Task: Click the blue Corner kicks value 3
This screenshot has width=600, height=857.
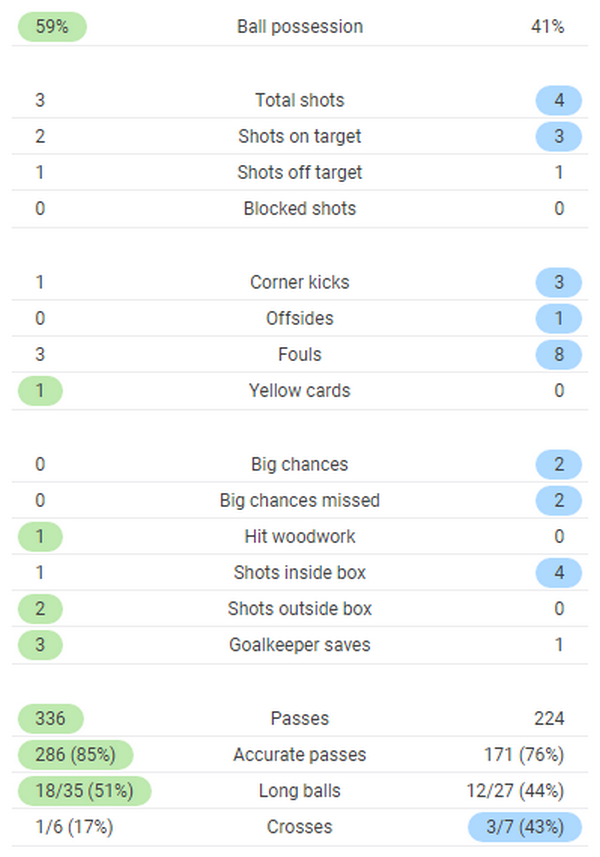Action: pos(559,282)
